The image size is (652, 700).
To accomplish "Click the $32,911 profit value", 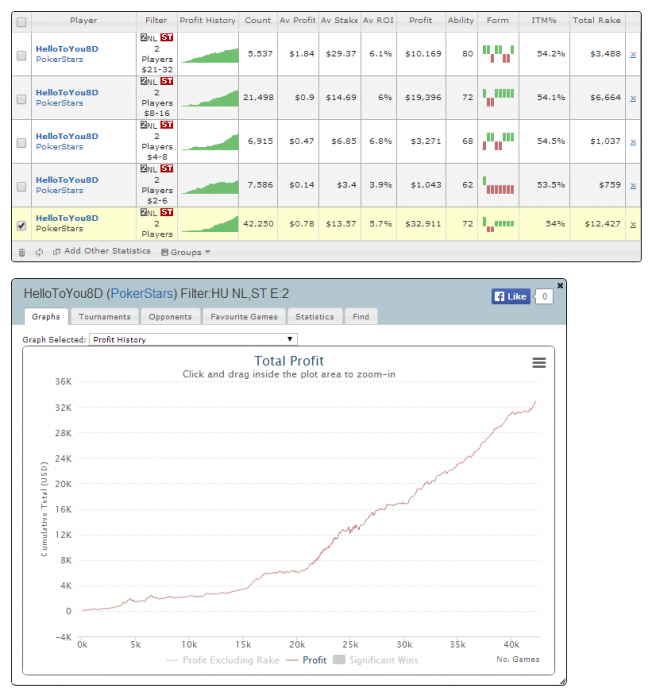I will click(423, 224).
